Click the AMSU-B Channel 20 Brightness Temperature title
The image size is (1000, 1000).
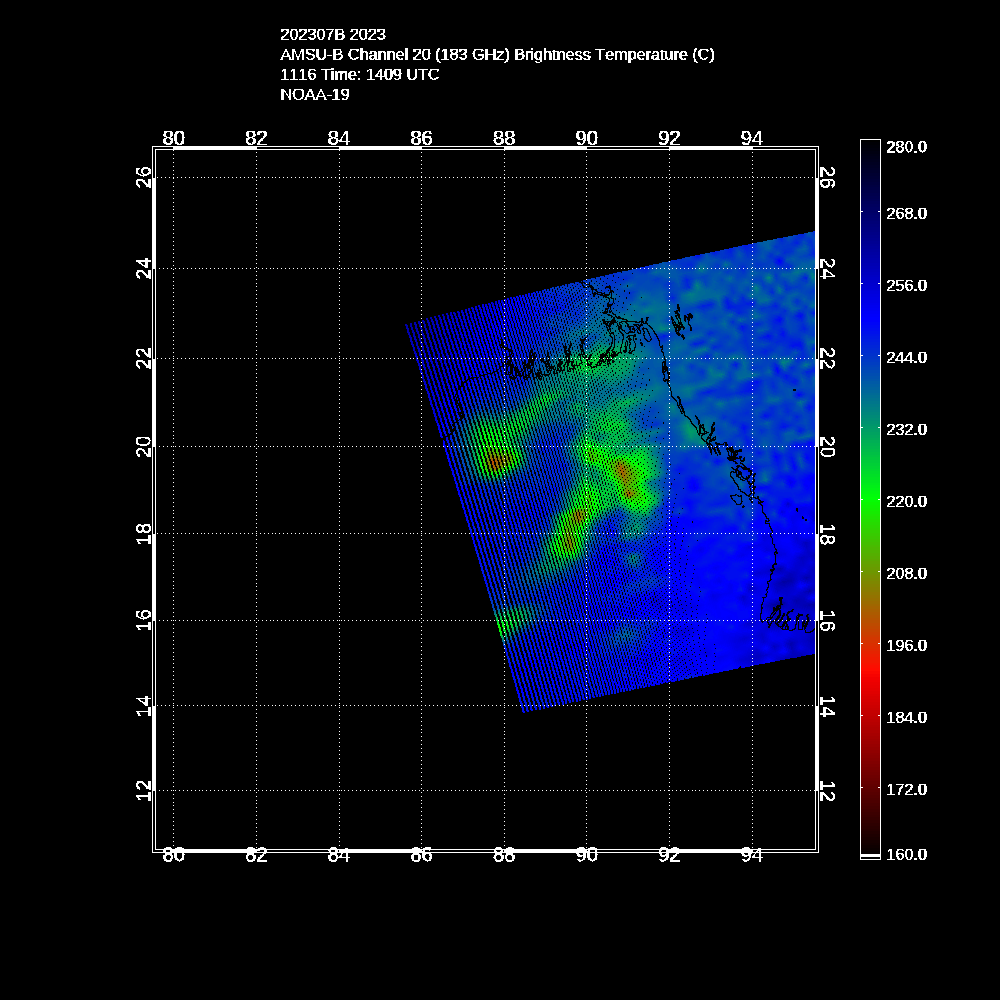[x=497, y=55]
